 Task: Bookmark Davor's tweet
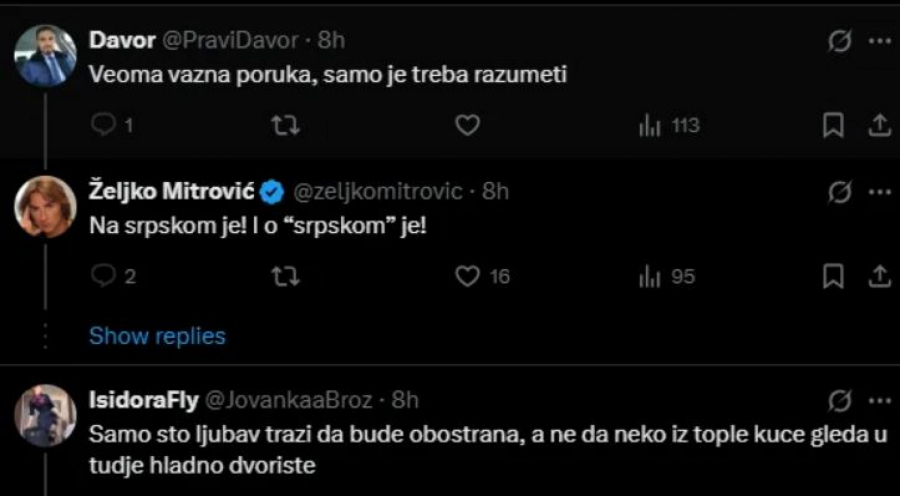point(833,126)
